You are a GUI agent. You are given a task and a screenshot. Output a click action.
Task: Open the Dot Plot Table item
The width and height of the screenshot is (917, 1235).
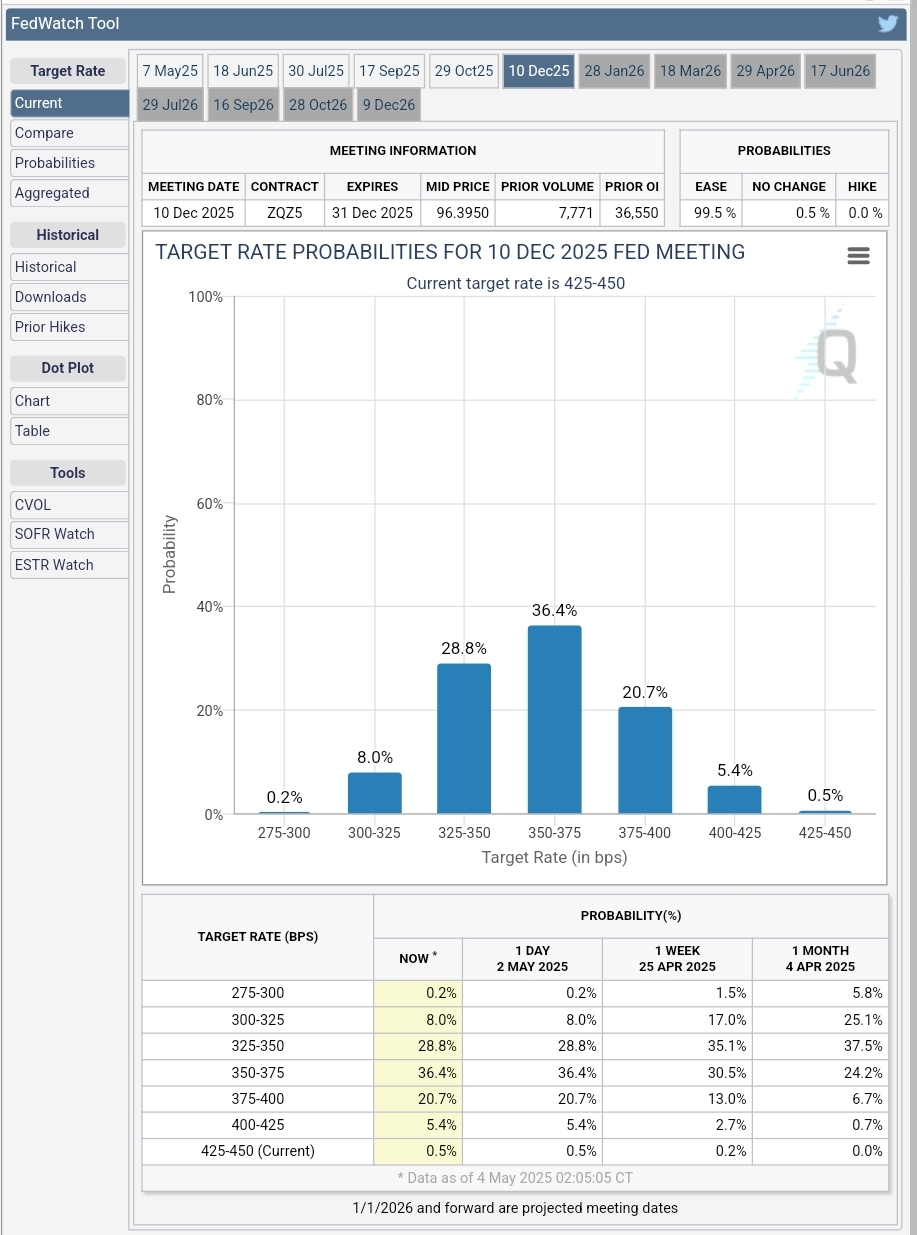(70, 431)
